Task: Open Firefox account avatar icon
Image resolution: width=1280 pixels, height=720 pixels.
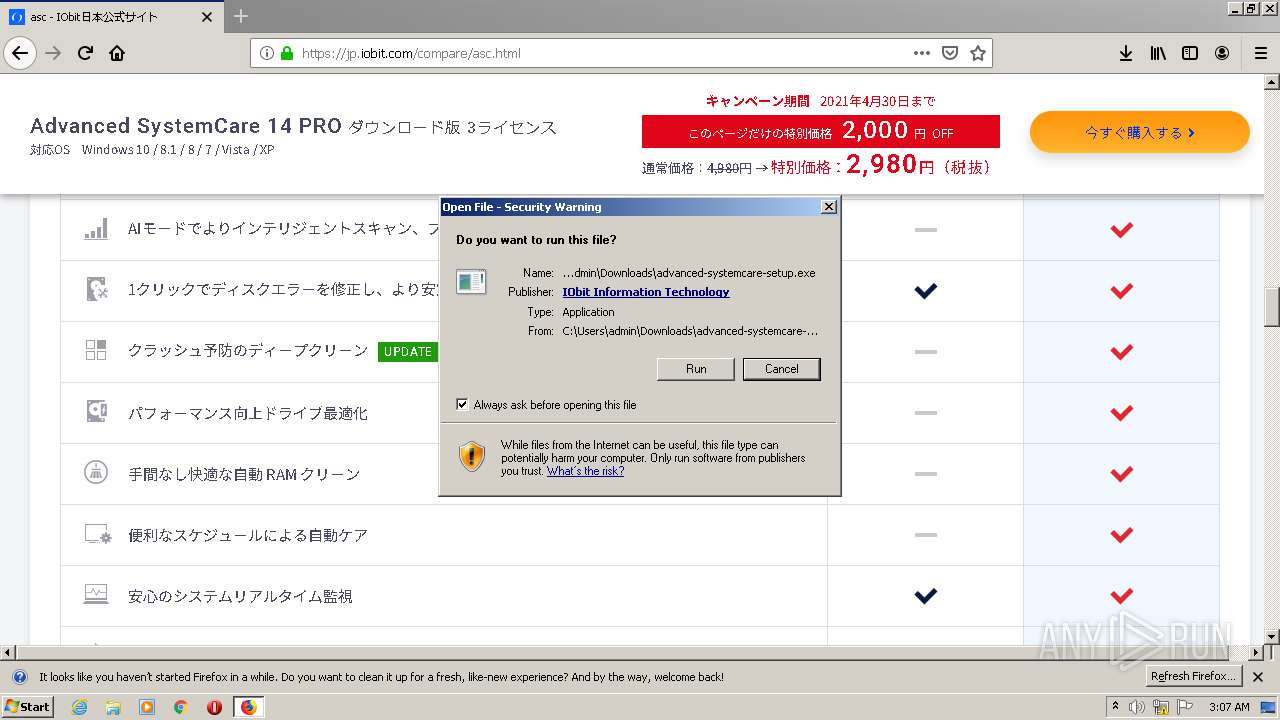Action: click(1222, 53)
